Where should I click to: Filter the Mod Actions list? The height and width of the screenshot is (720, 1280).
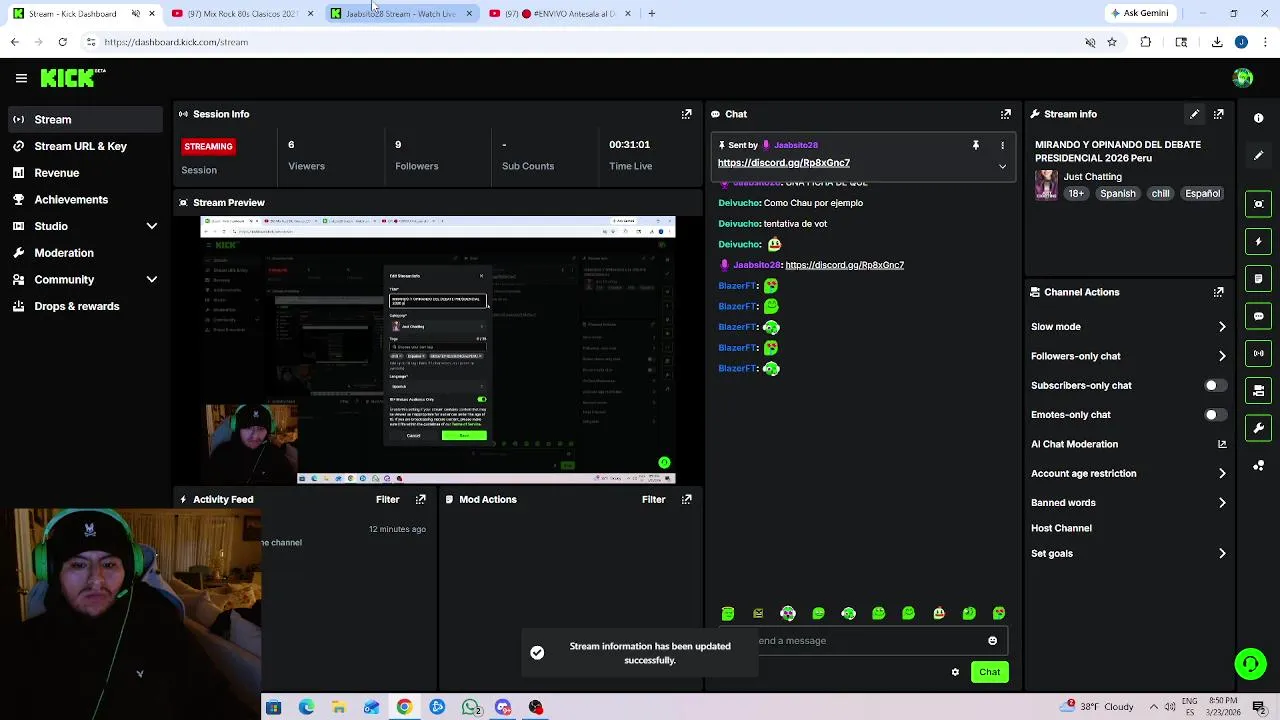(x=653, y=499)
